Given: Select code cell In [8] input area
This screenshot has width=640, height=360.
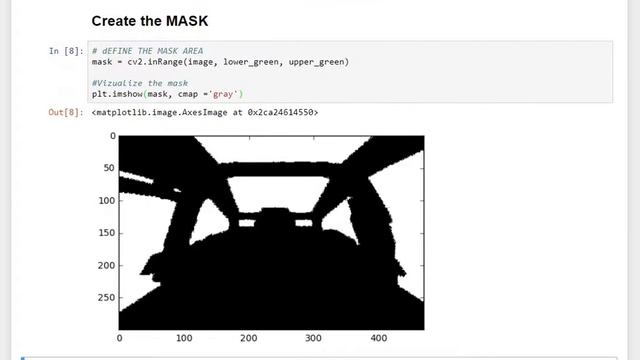Looking at the screenshot, I should 350,72.
